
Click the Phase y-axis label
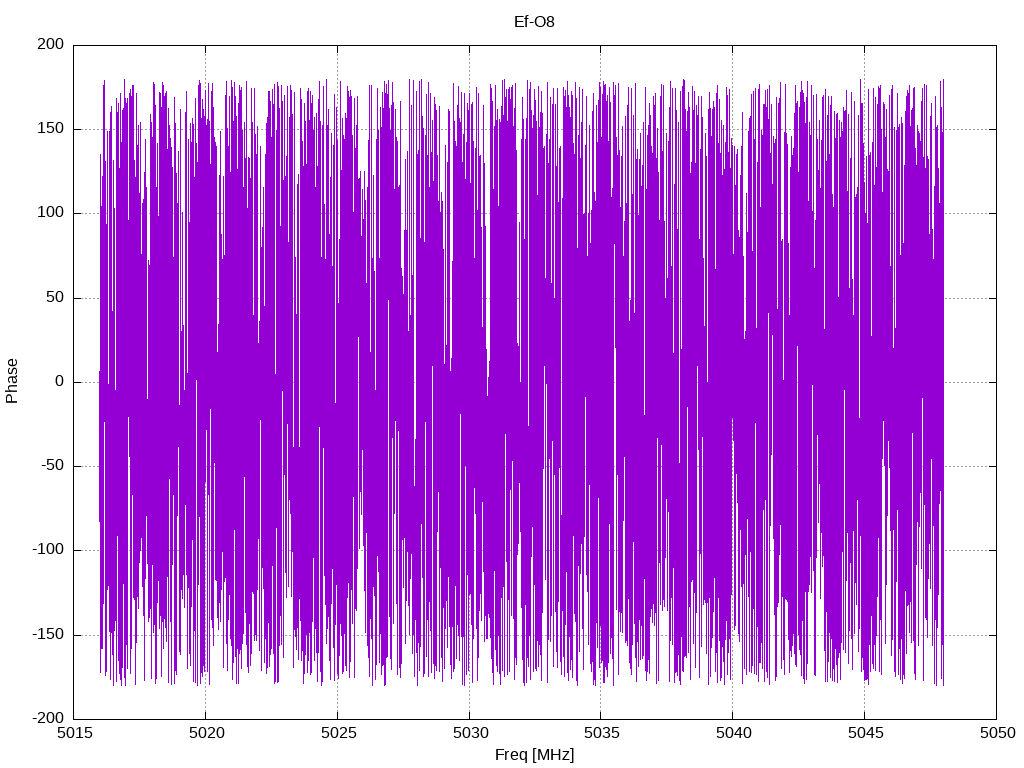click(x=12, y=381)
